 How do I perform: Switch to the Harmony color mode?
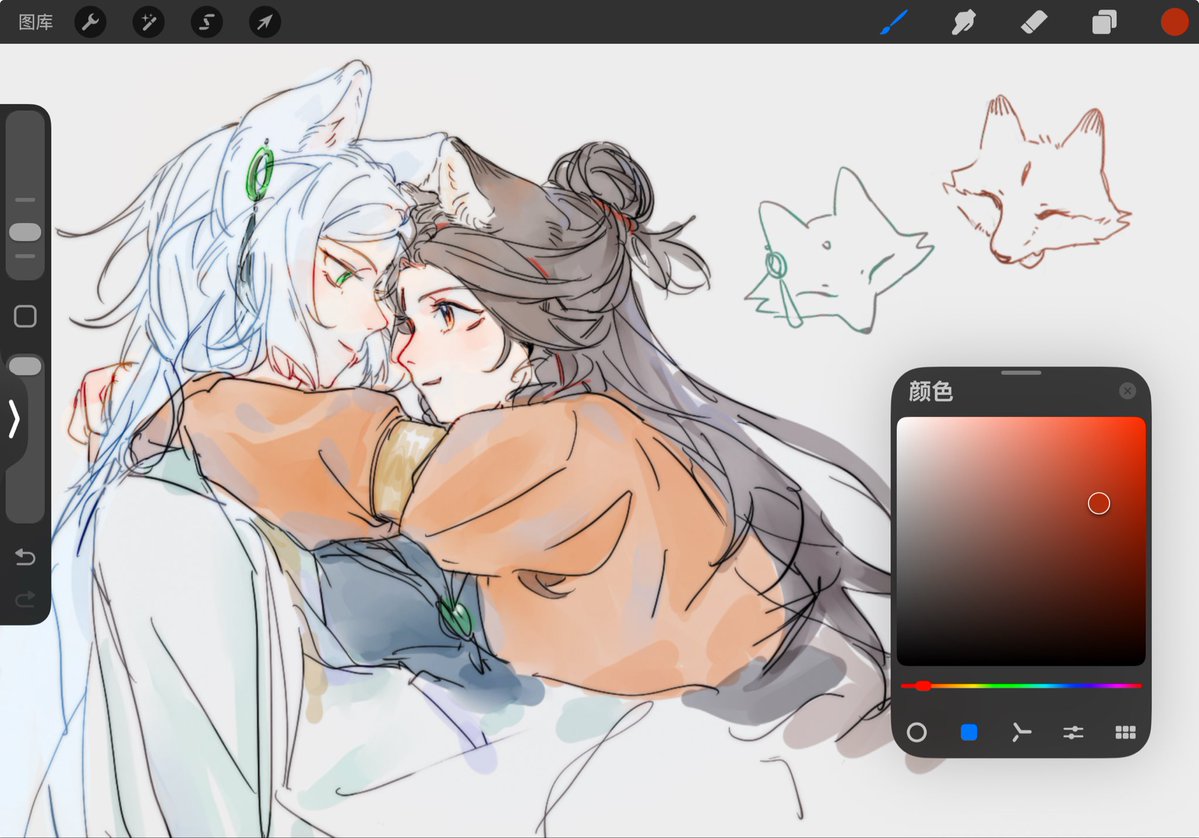click(x=1021, y=732)
